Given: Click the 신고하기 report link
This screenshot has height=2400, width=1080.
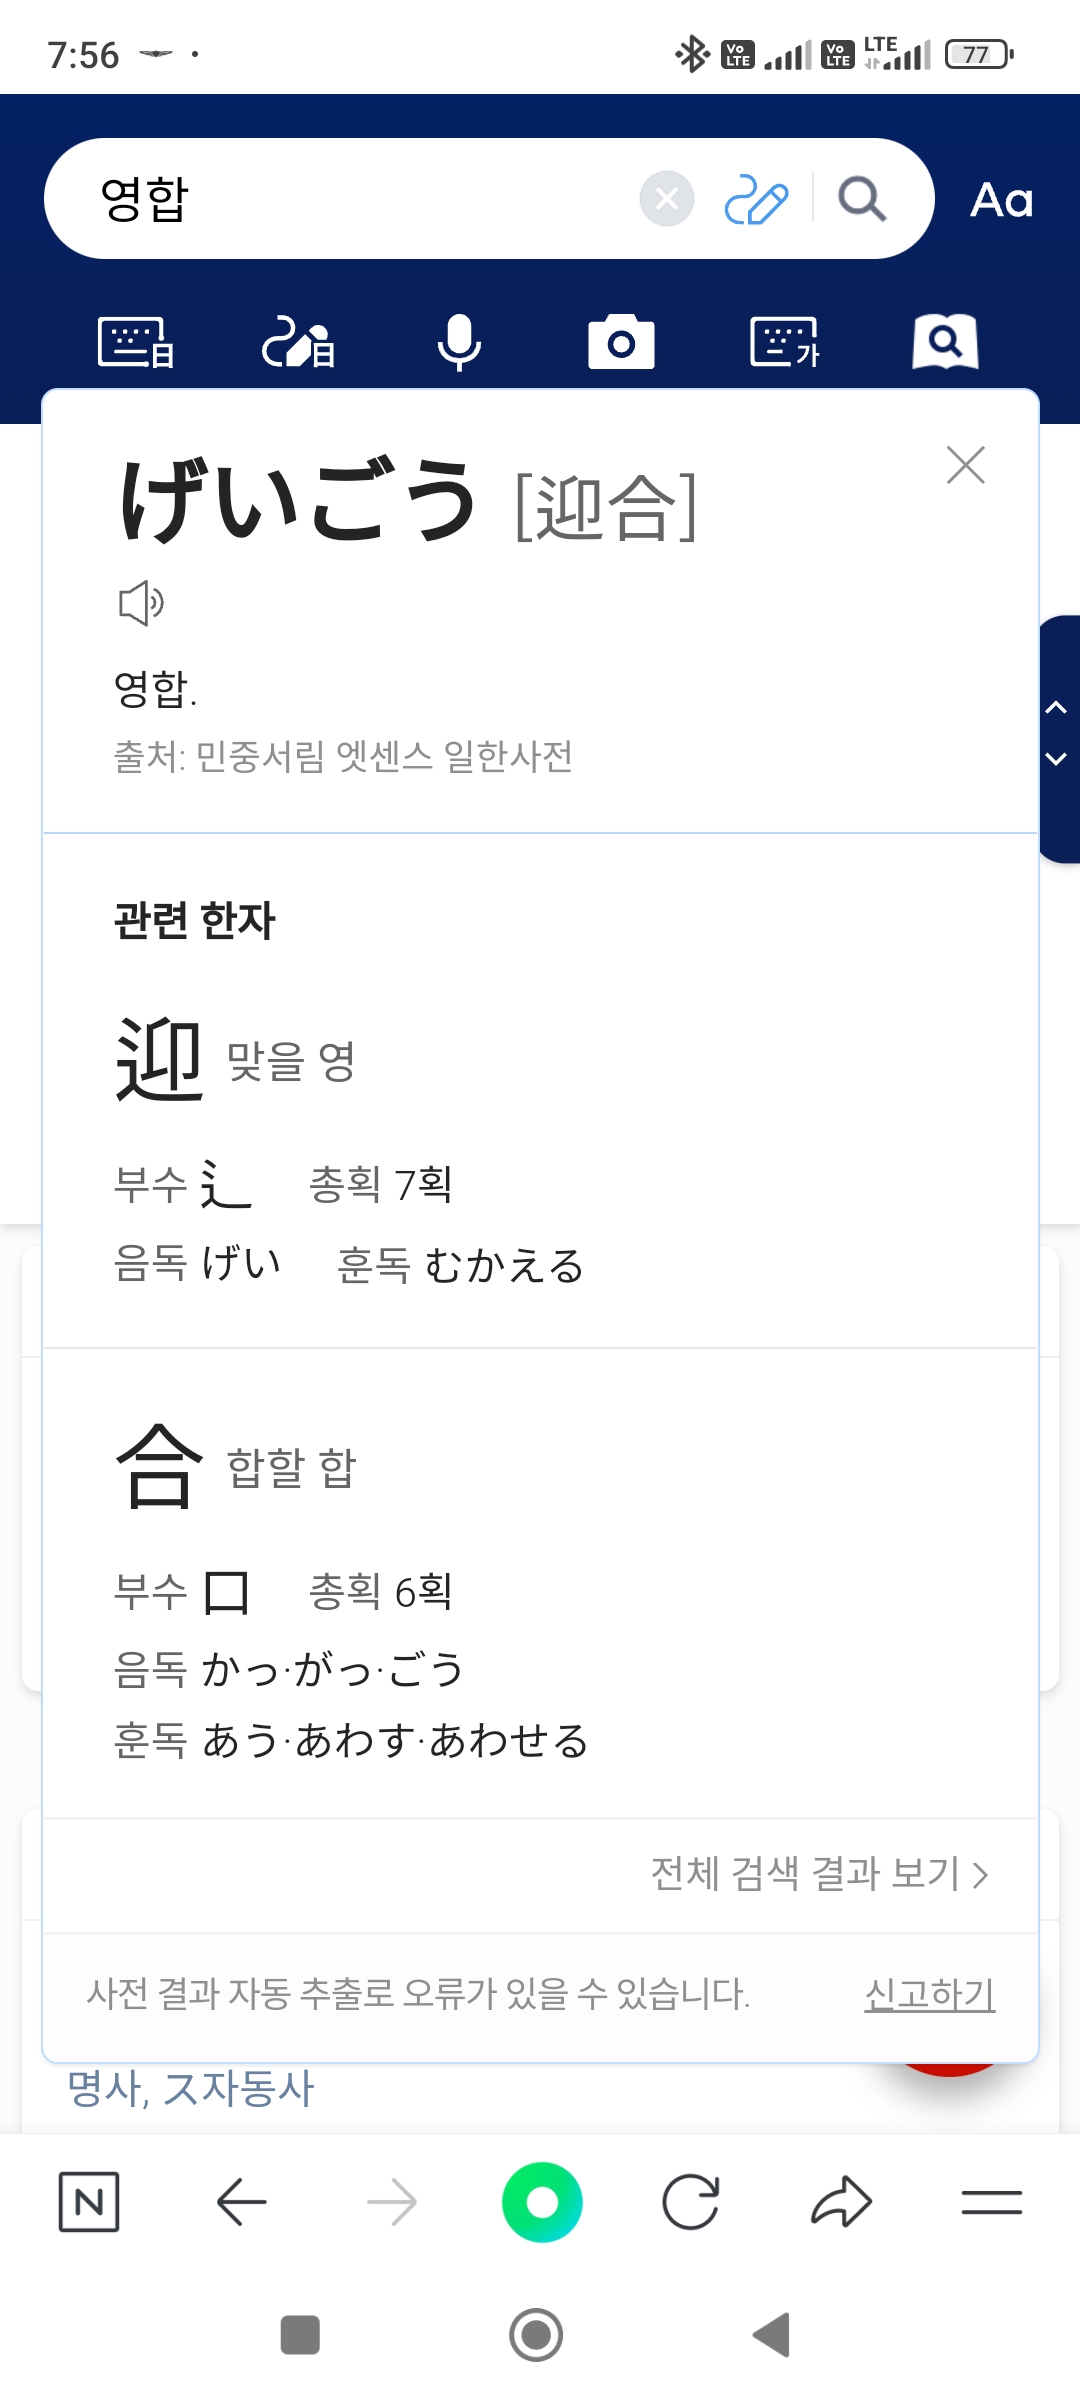Looking at the screenshot, I should [x=929, y=1994].
